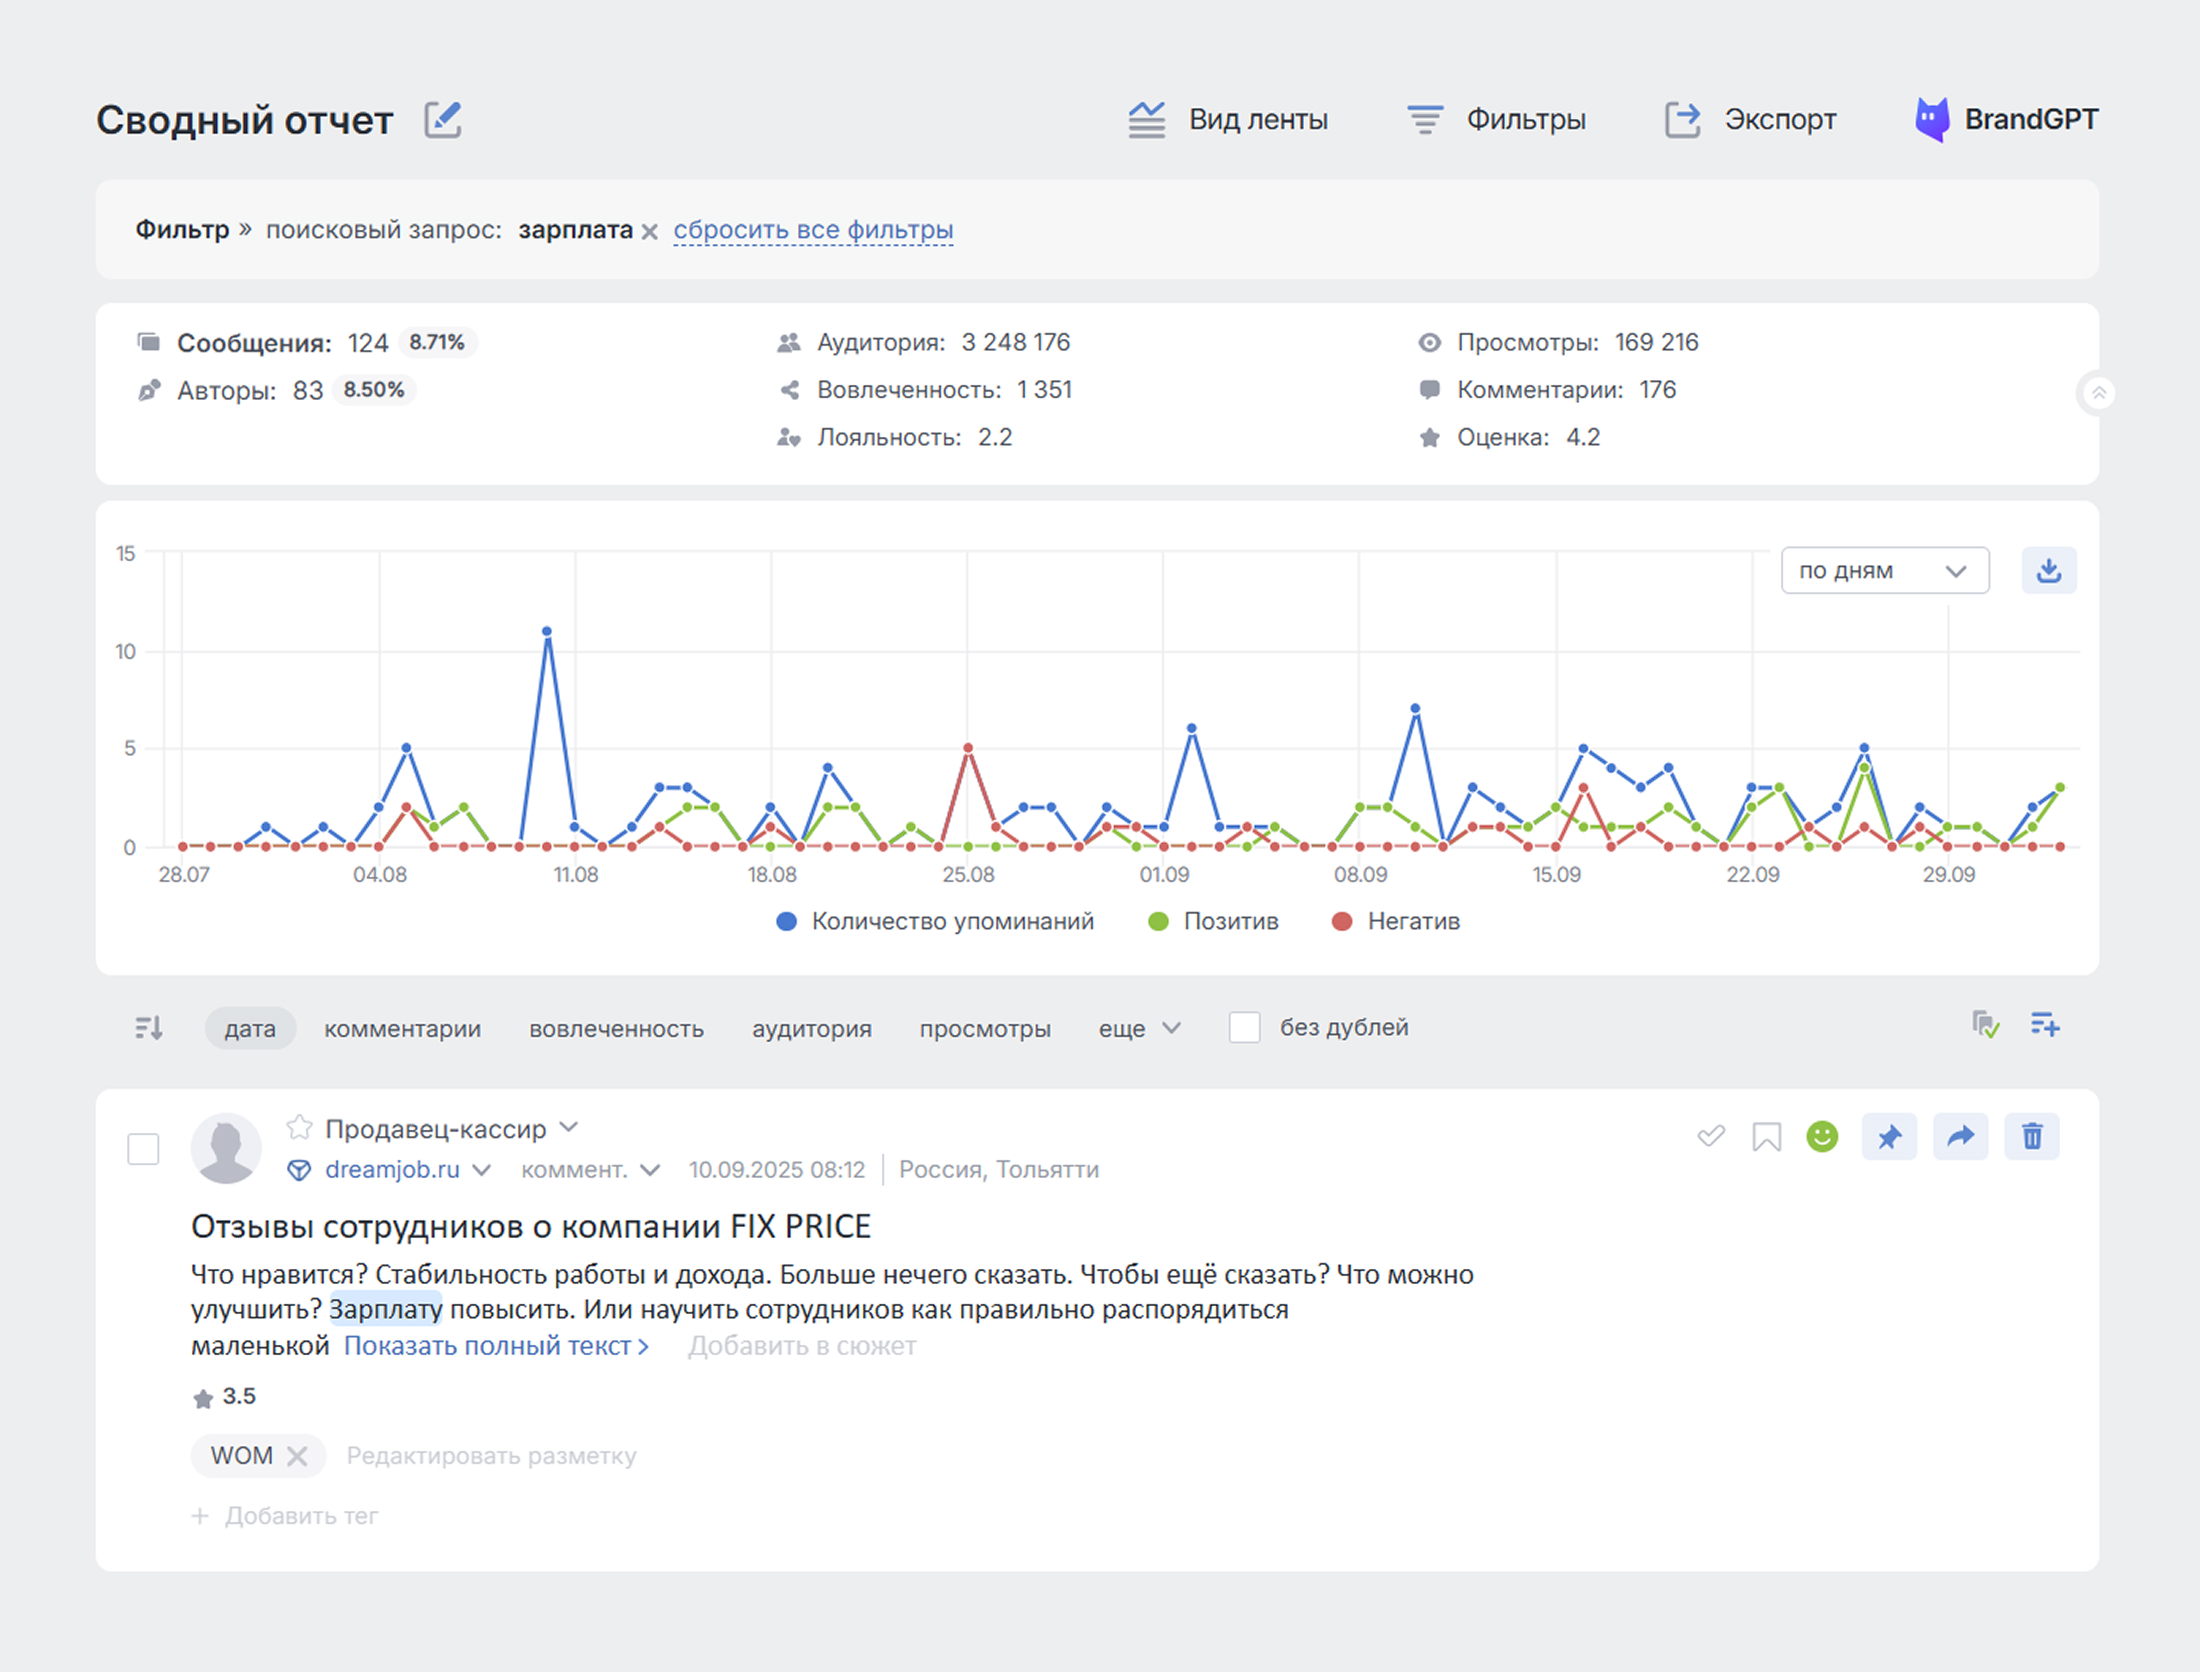The height and width of the screenshot is (1672, 2200).
Task: Click the сбросить все фильтры link
Action: pos(812,230)
